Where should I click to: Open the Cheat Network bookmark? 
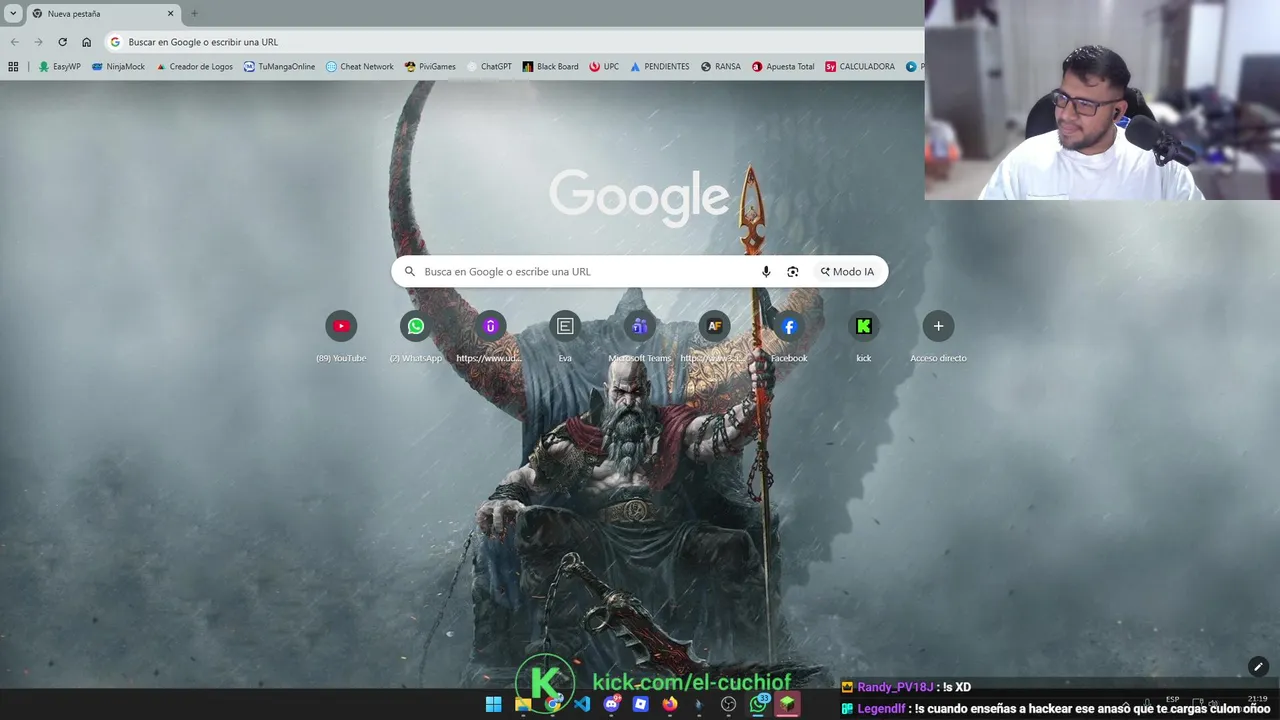point(359,66)
